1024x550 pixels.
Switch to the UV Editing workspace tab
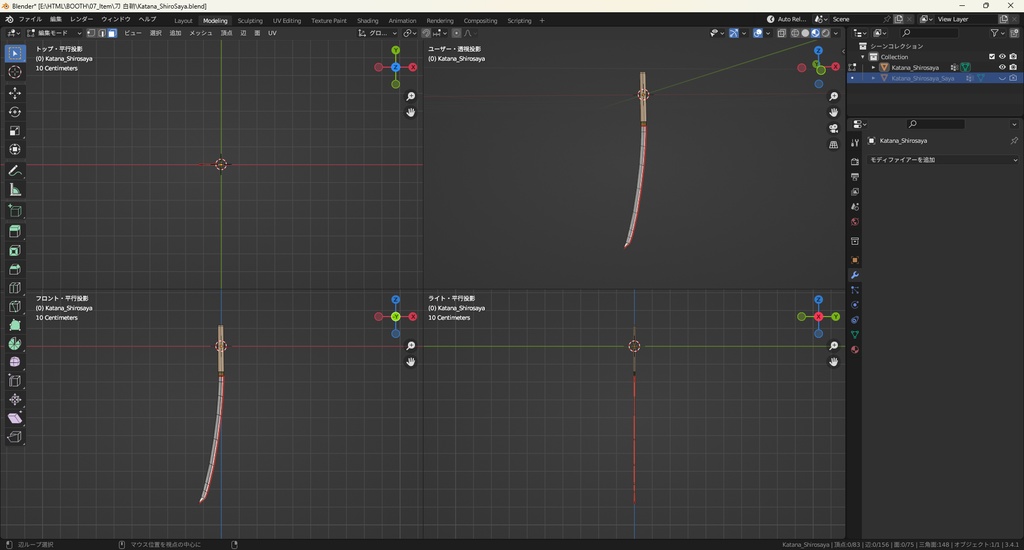287,20
